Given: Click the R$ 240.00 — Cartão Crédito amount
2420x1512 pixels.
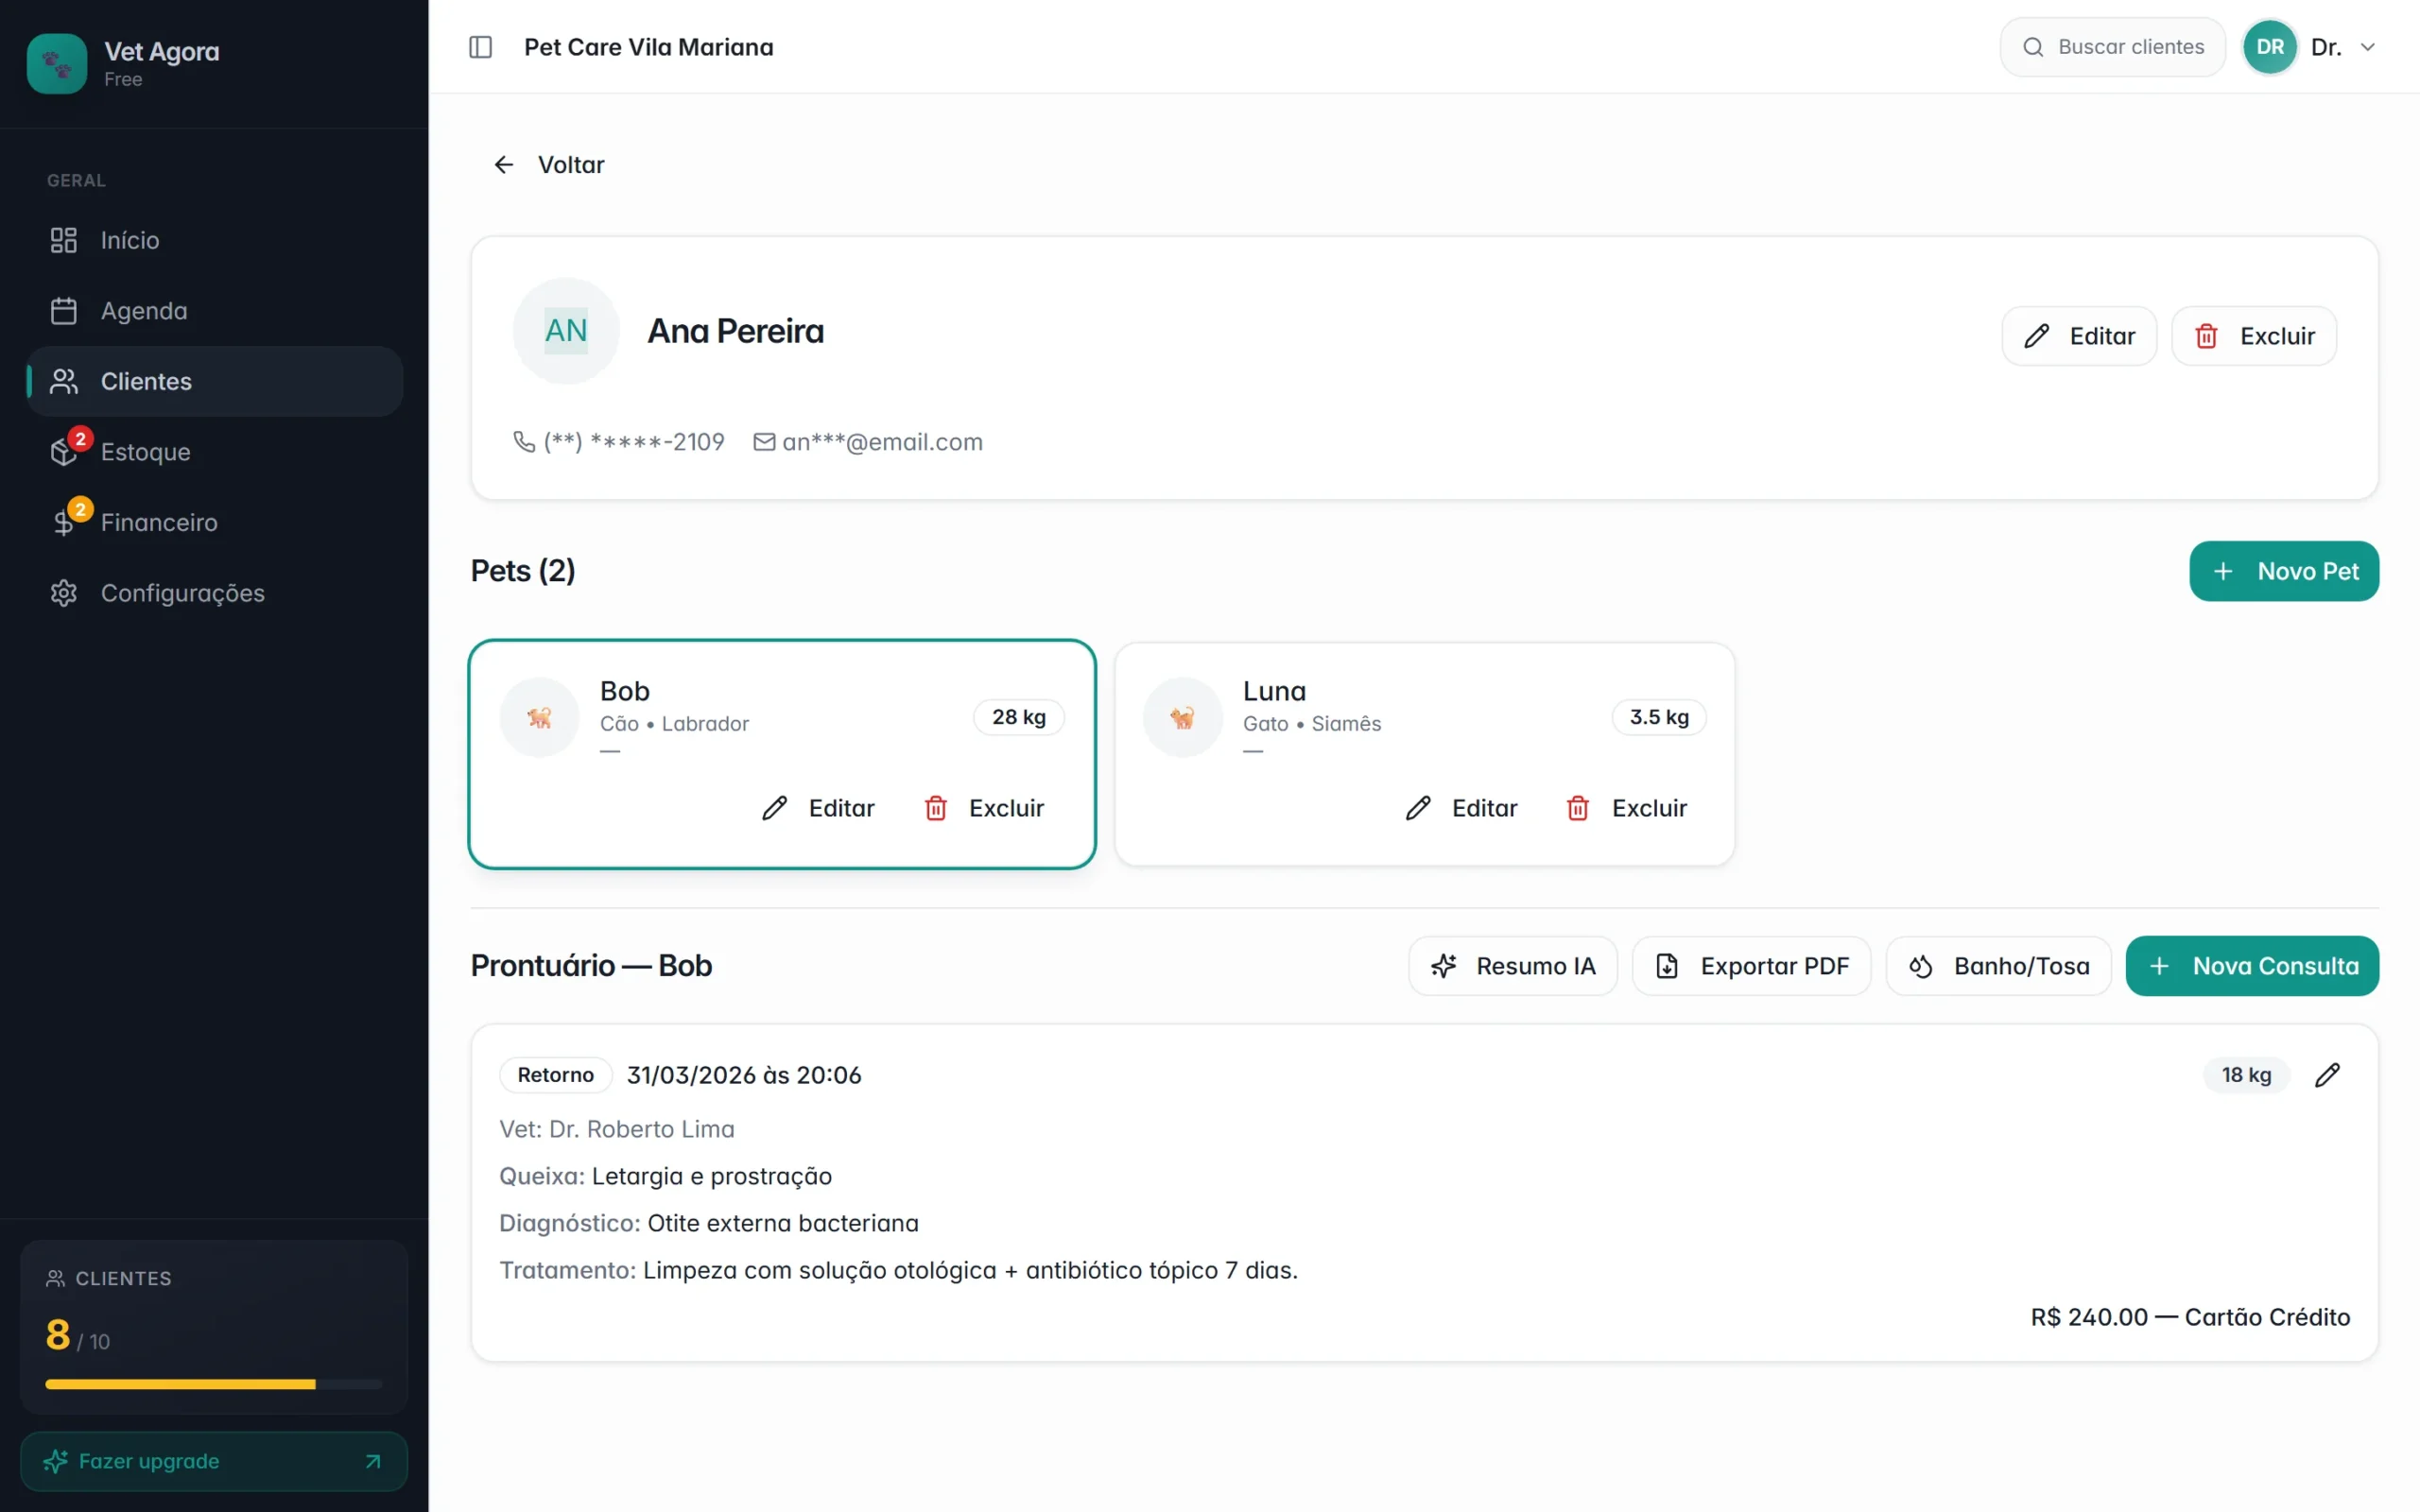Looking at the screenshot, I should pyautogui.click(x=2190, y=1317).
